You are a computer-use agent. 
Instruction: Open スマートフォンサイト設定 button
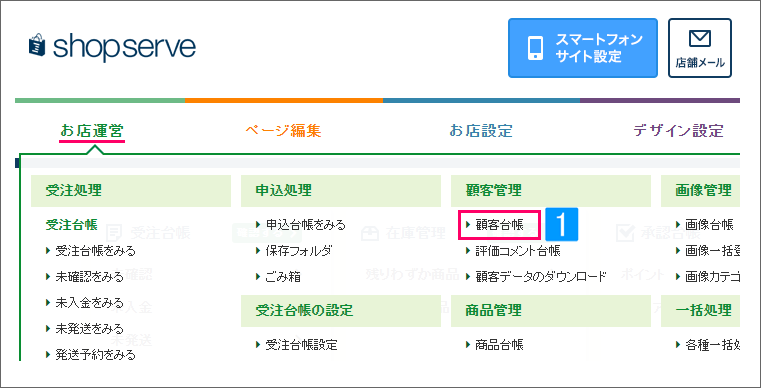[x=582, y=48]
